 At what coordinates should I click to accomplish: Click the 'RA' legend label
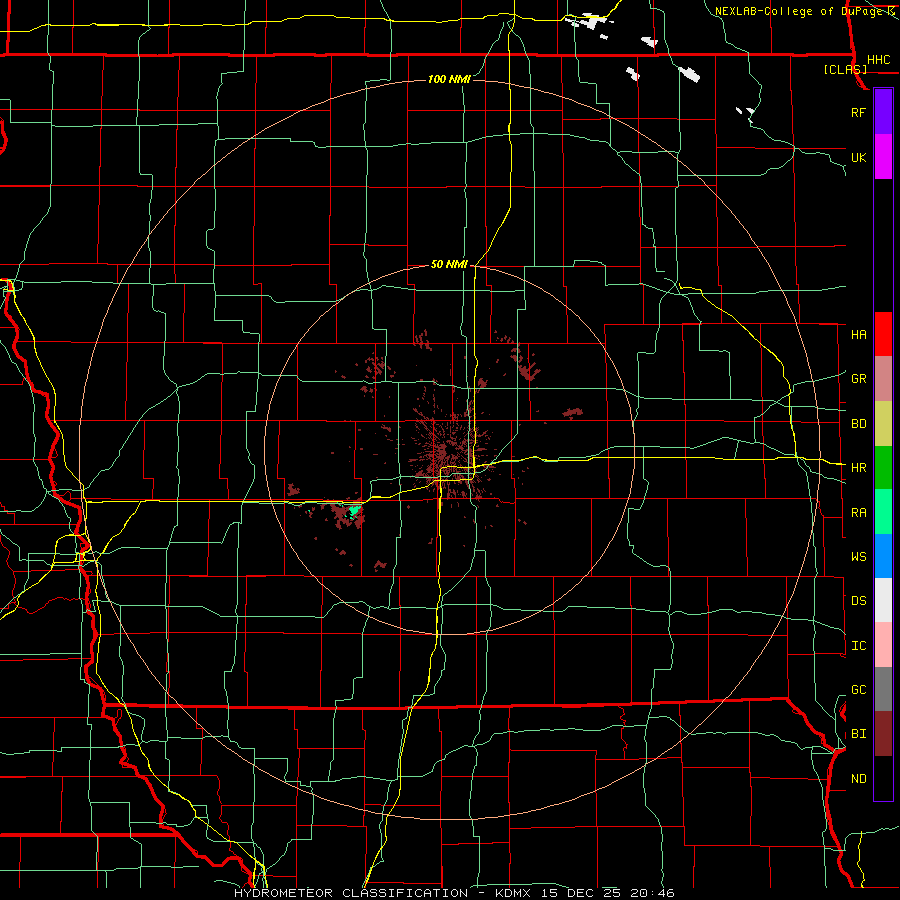[x=858, y=513]
